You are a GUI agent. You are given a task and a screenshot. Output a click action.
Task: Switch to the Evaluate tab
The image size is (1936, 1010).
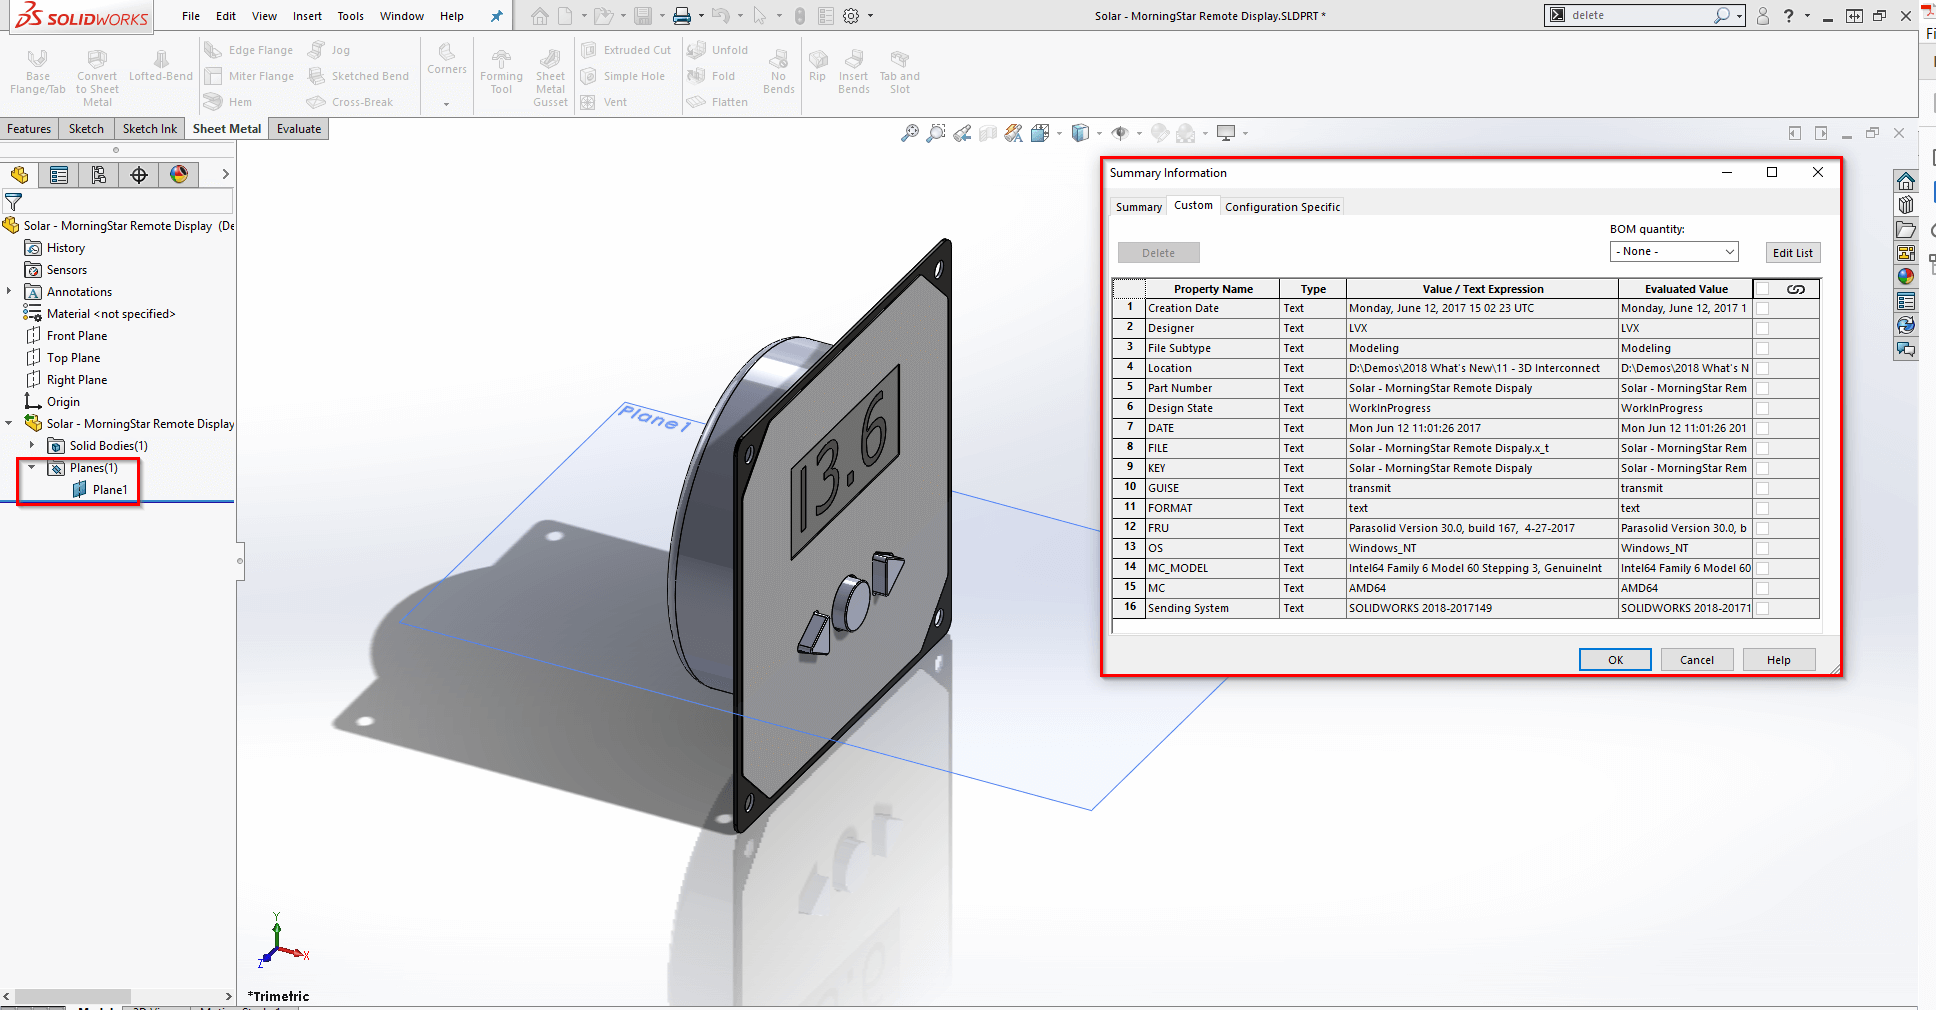(x=299, y=129)
